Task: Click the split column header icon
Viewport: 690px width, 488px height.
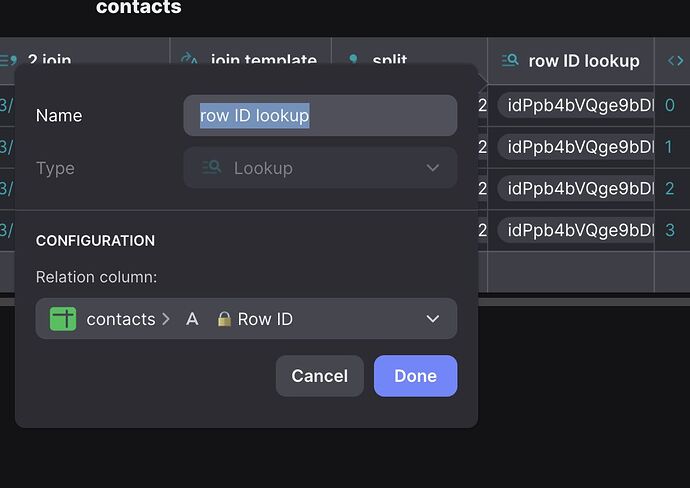Action: (x=352, y=59)
